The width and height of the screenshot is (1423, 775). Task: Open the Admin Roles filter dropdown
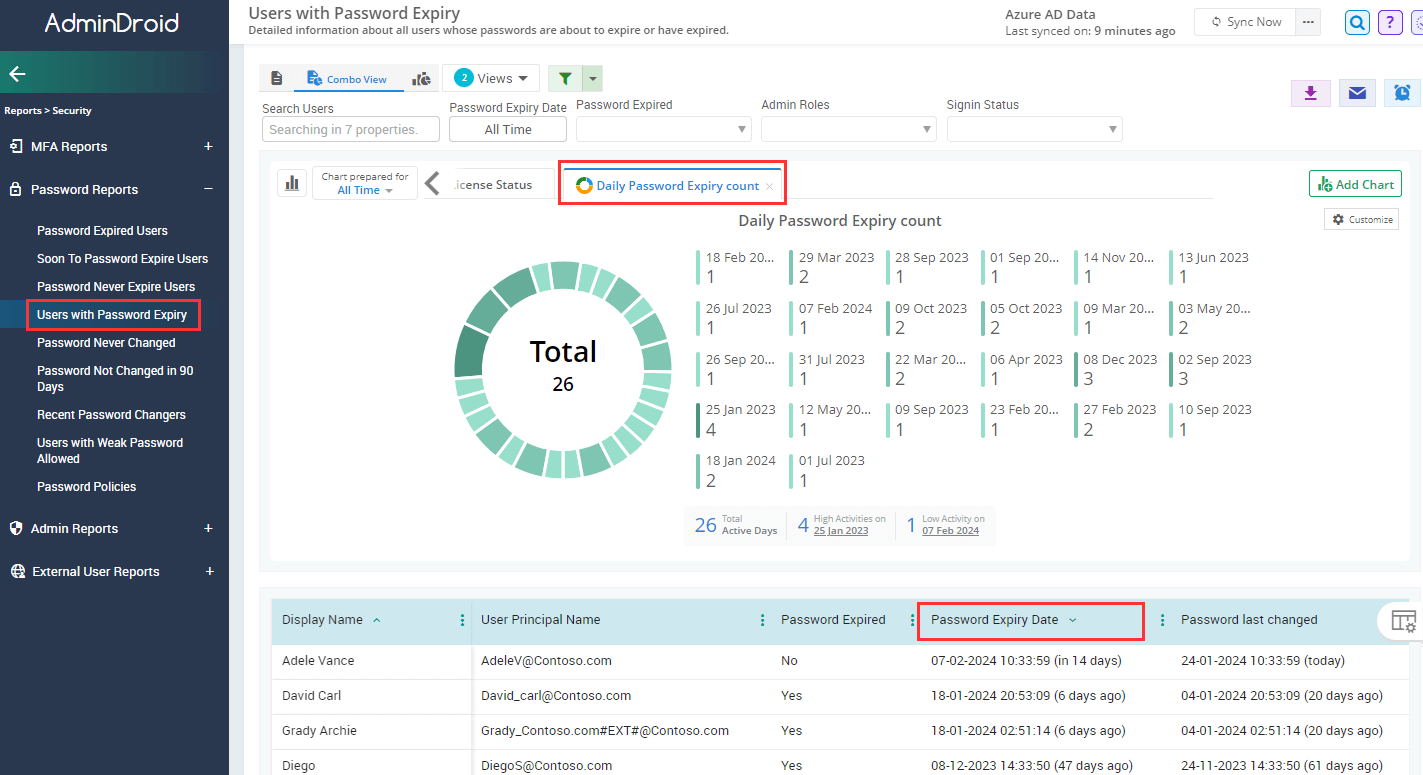pos(848,129)
